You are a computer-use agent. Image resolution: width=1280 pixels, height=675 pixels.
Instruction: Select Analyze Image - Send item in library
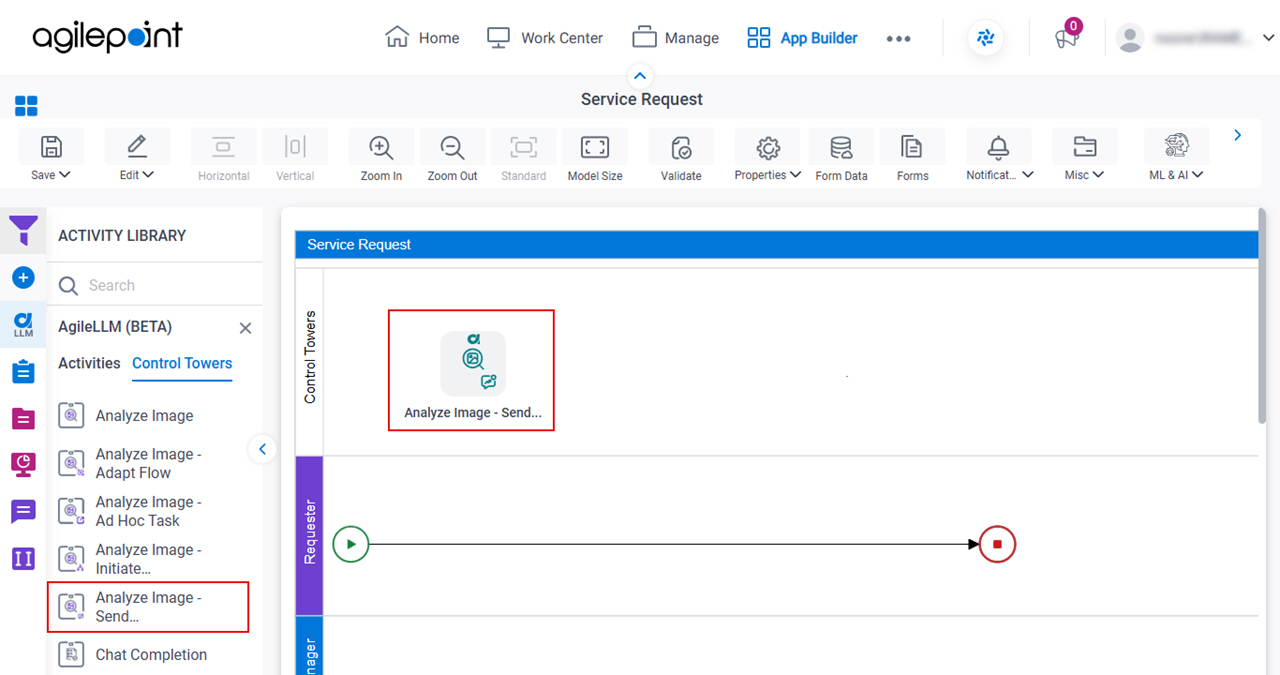pyautogui.click(x=148, y=607)
